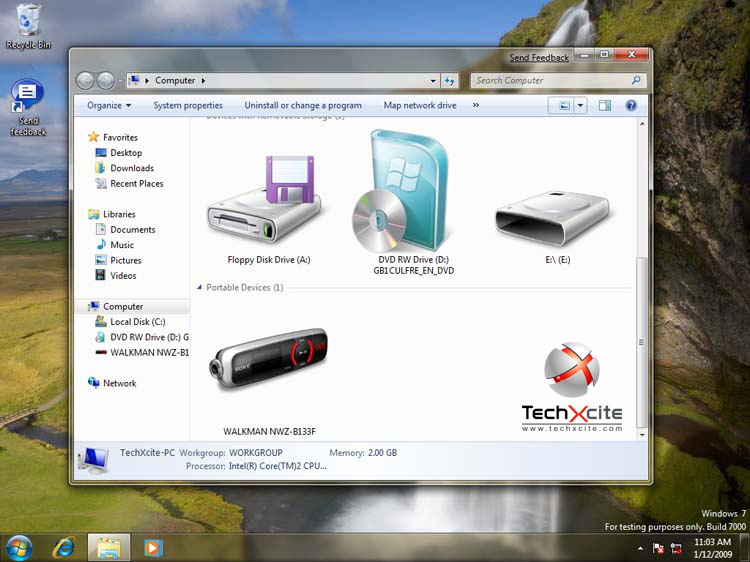Select Network in the navigation pane

pyautogui.click(x=120, y=383)
